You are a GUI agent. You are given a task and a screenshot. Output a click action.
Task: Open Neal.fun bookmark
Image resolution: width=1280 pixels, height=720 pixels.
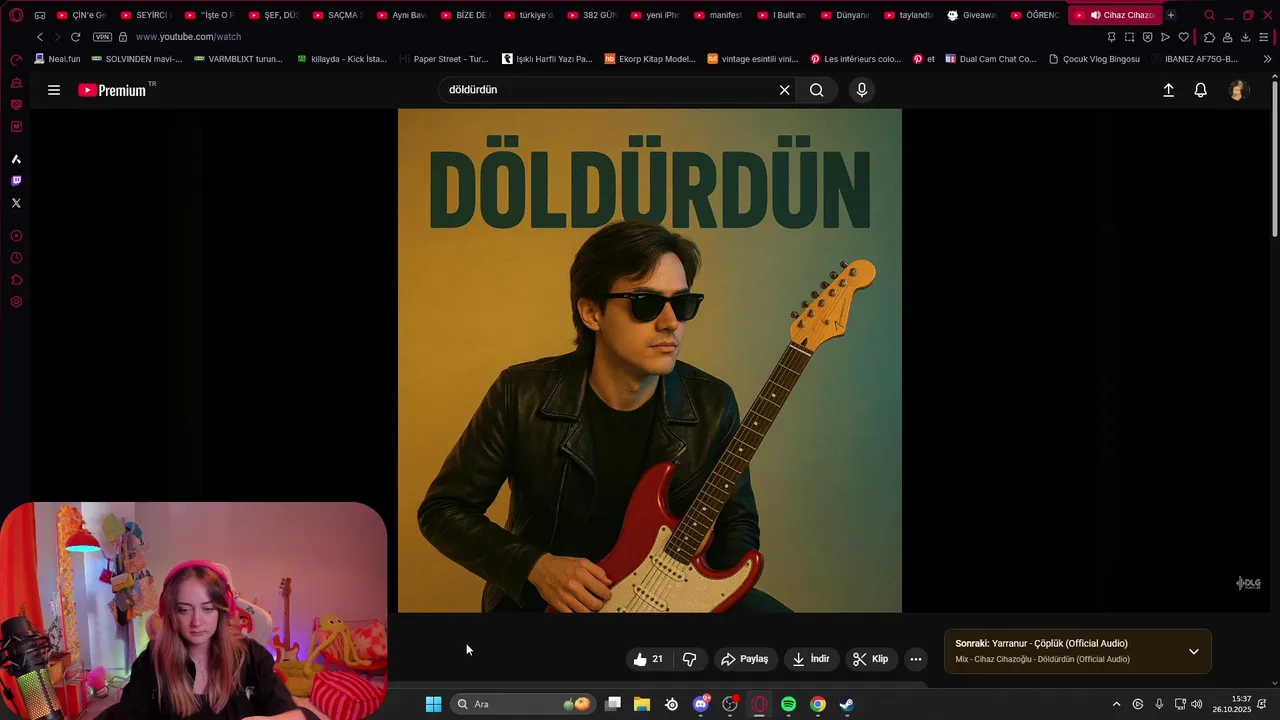(57, 59)
